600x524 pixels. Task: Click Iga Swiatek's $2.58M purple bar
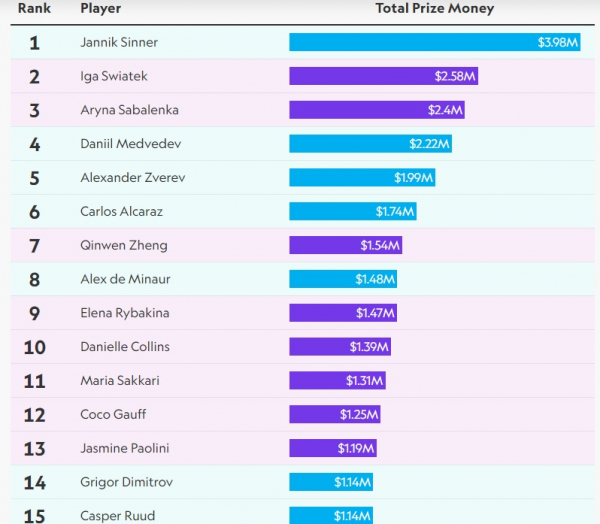384,76
